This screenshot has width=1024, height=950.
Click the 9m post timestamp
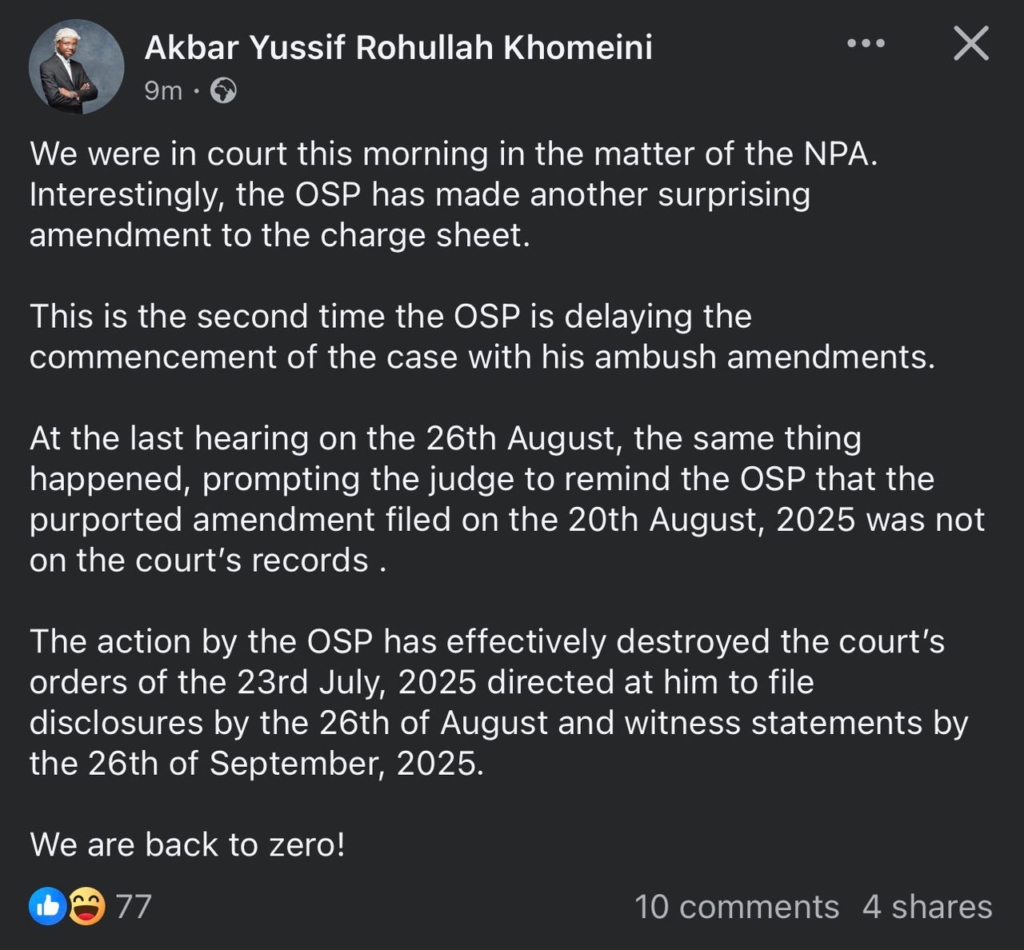point(164,91)
